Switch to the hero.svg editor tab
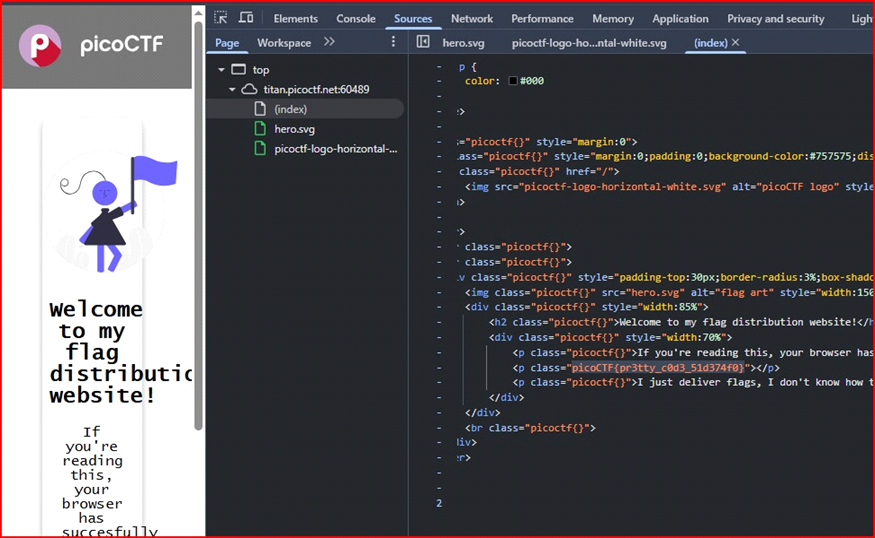Screen dimensions: 875x538 pos(463,43)
